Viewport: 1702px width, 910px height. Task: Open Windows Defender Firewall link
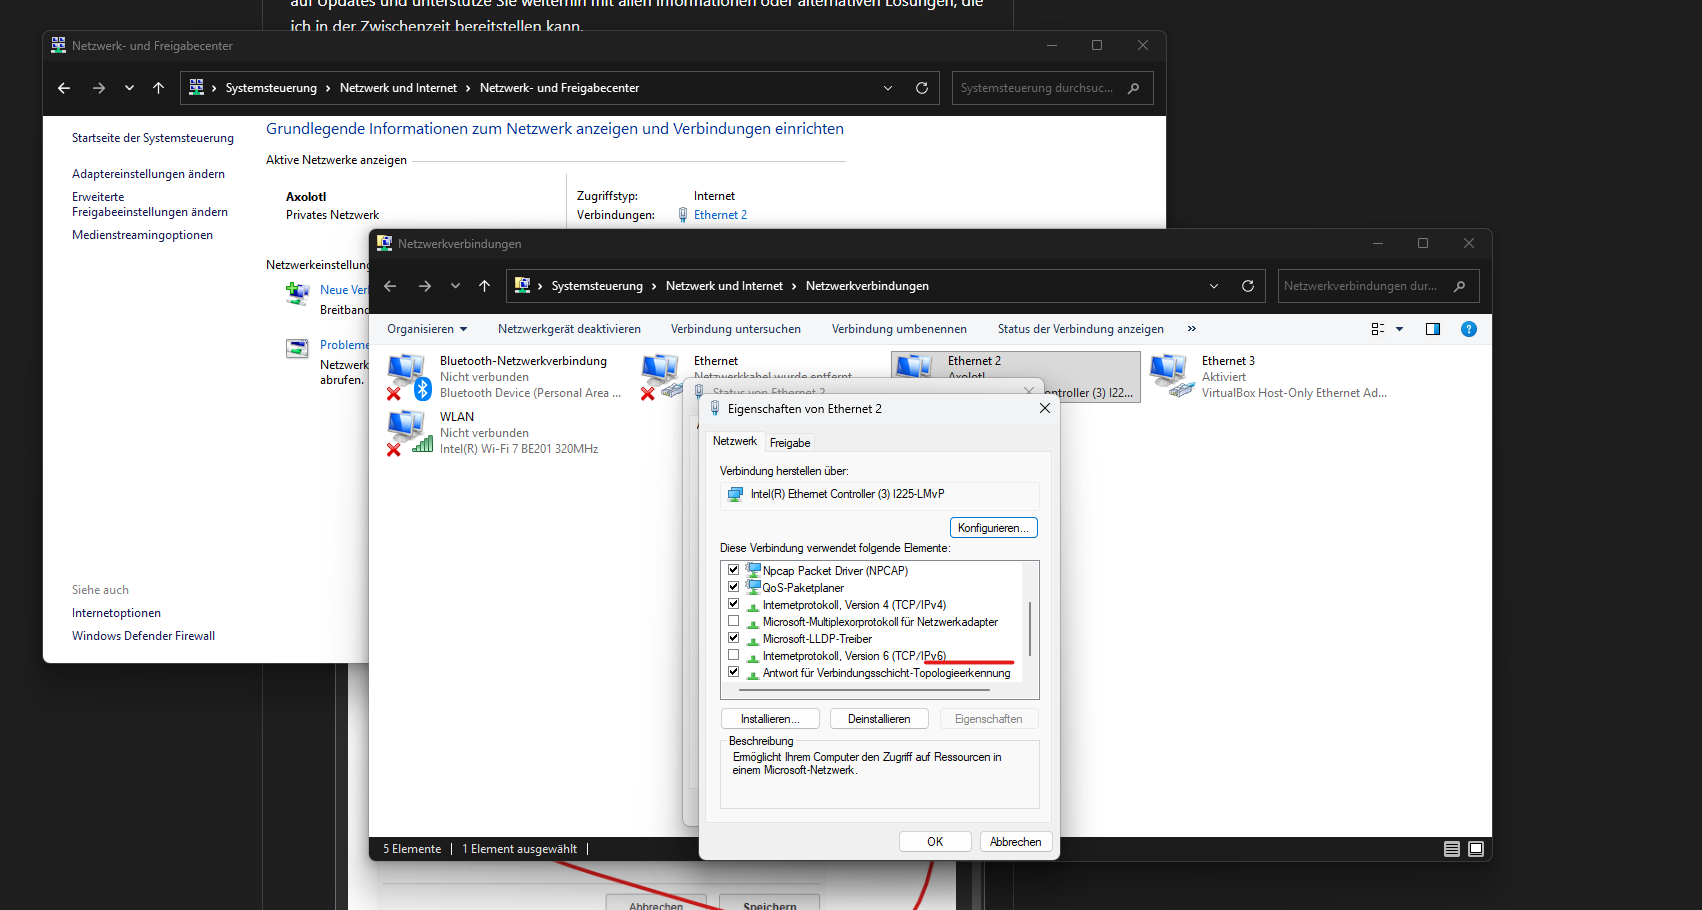pyautogui.click(x=143, y=636)
